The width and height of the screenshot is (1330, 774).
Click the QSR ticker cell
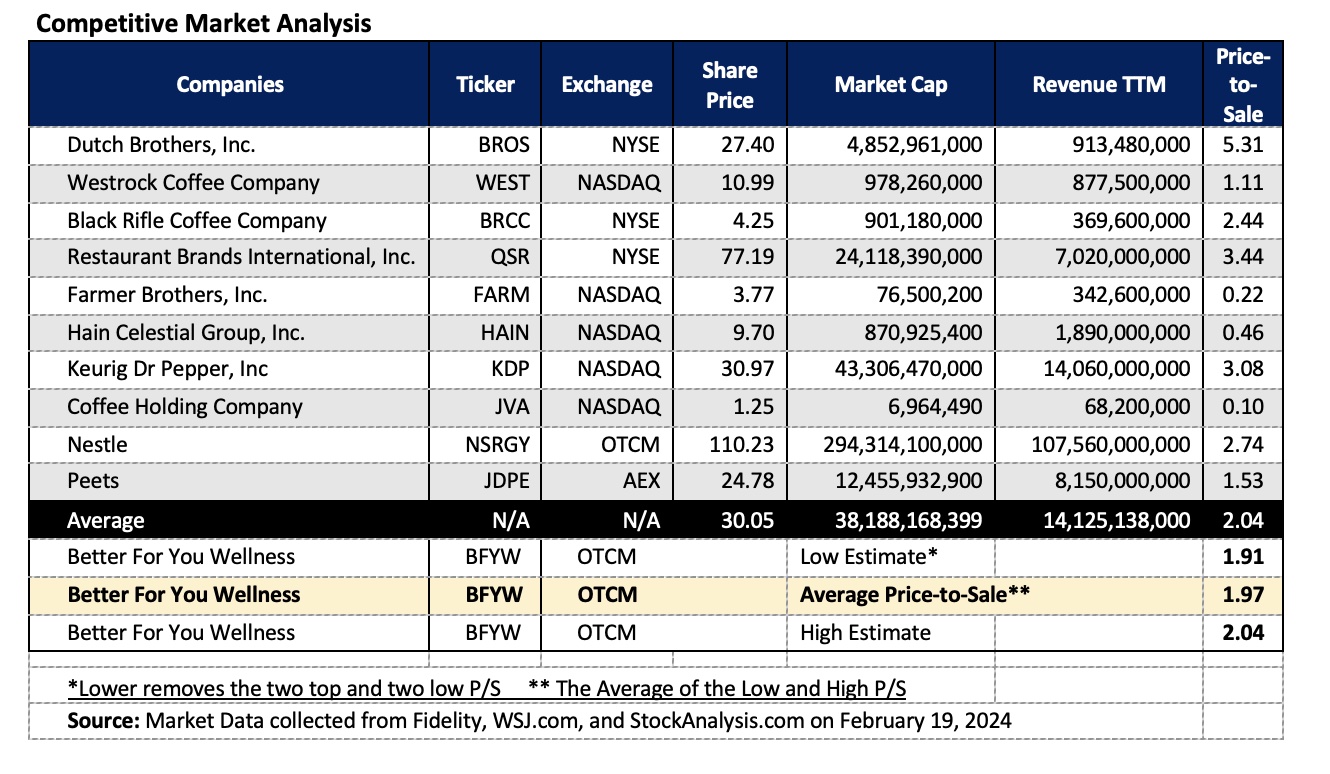click(x=511, y=257)
